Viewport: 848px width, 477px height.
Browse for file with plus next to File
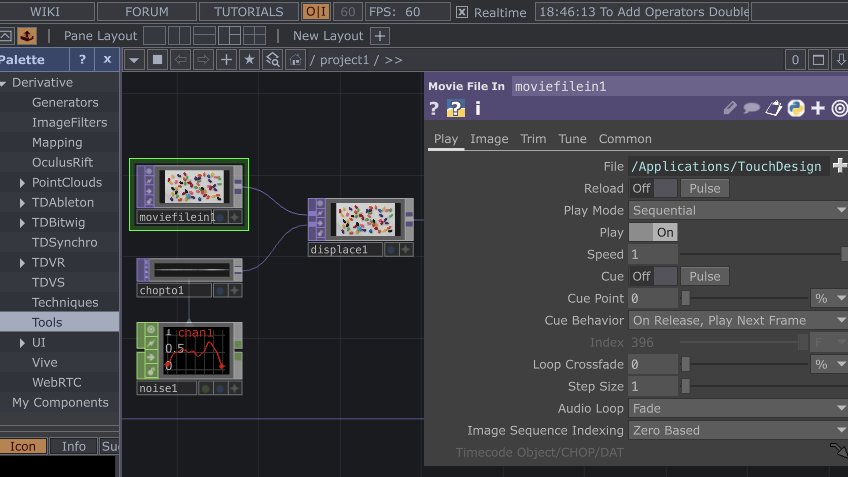coord(839,165)
